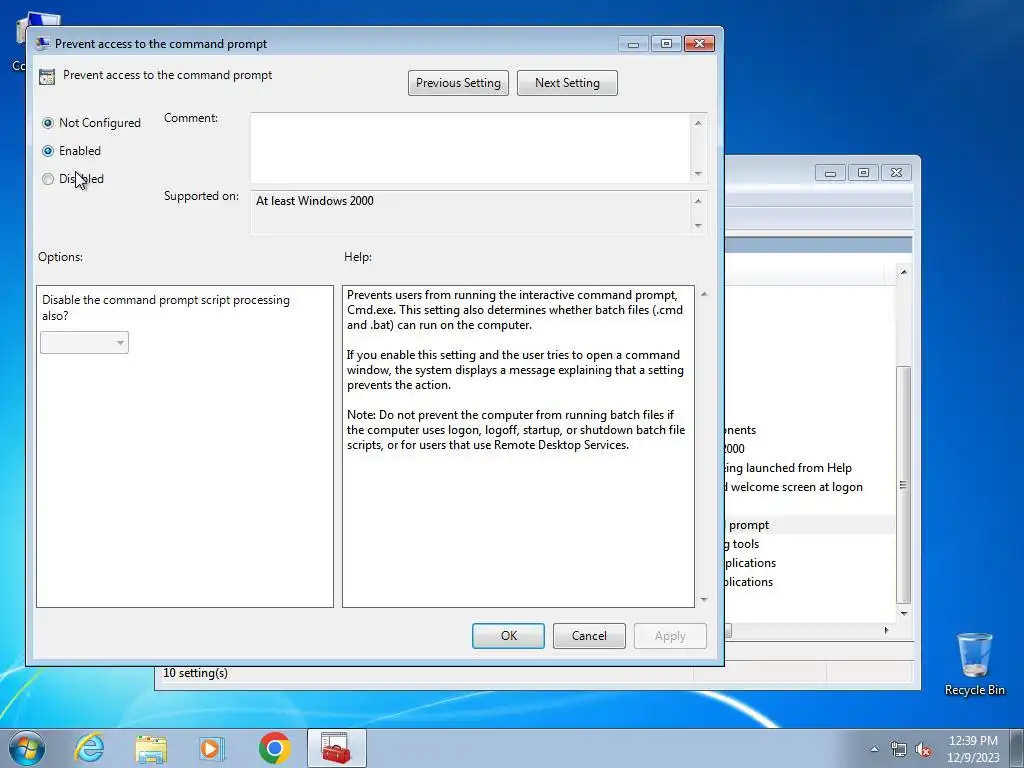Select the Disabled radio button
The image size is (1024, 768).
(x=48, y=179)
